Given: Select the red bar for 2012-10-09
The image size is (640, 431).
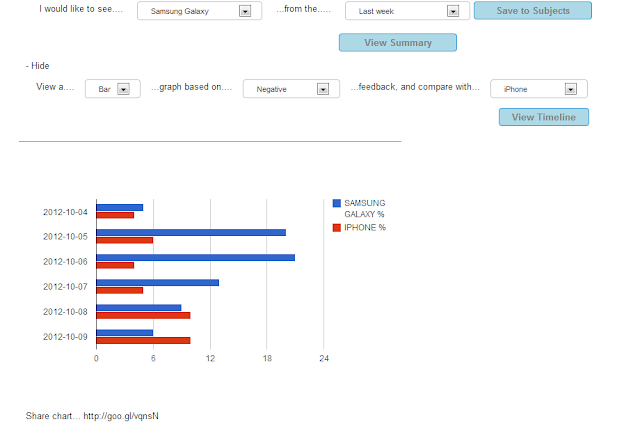Looking at the screenshot, I should (x=143, y=341).
